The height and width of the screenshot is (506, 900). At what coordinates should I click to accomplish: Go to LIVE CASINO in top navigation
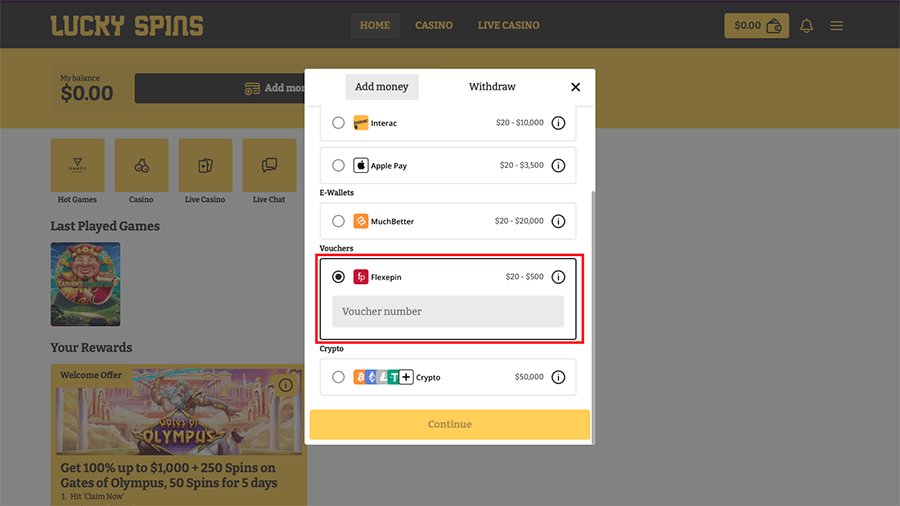[x=508, y=25]
